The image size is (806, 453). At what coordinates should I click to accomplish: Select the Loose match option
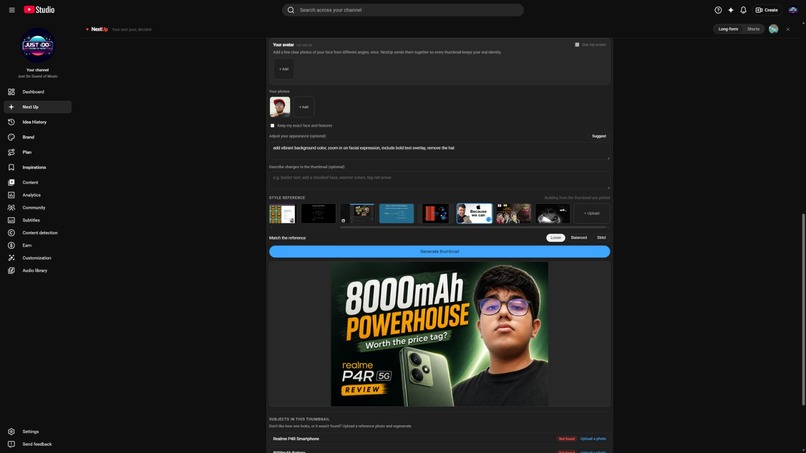pyautogui.click(x=556, y=238)
